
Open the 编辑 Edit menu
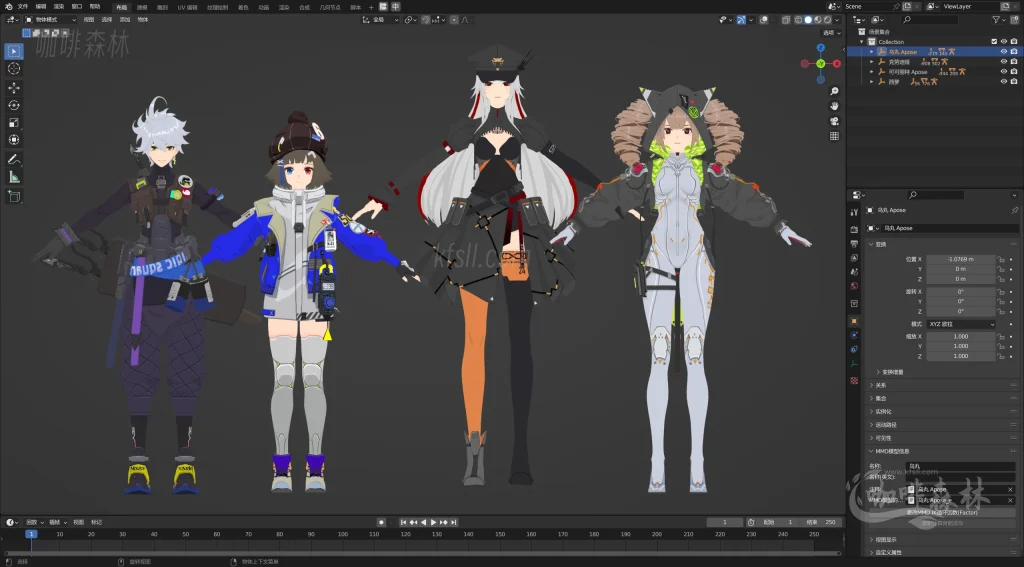(x=41, y=7)
